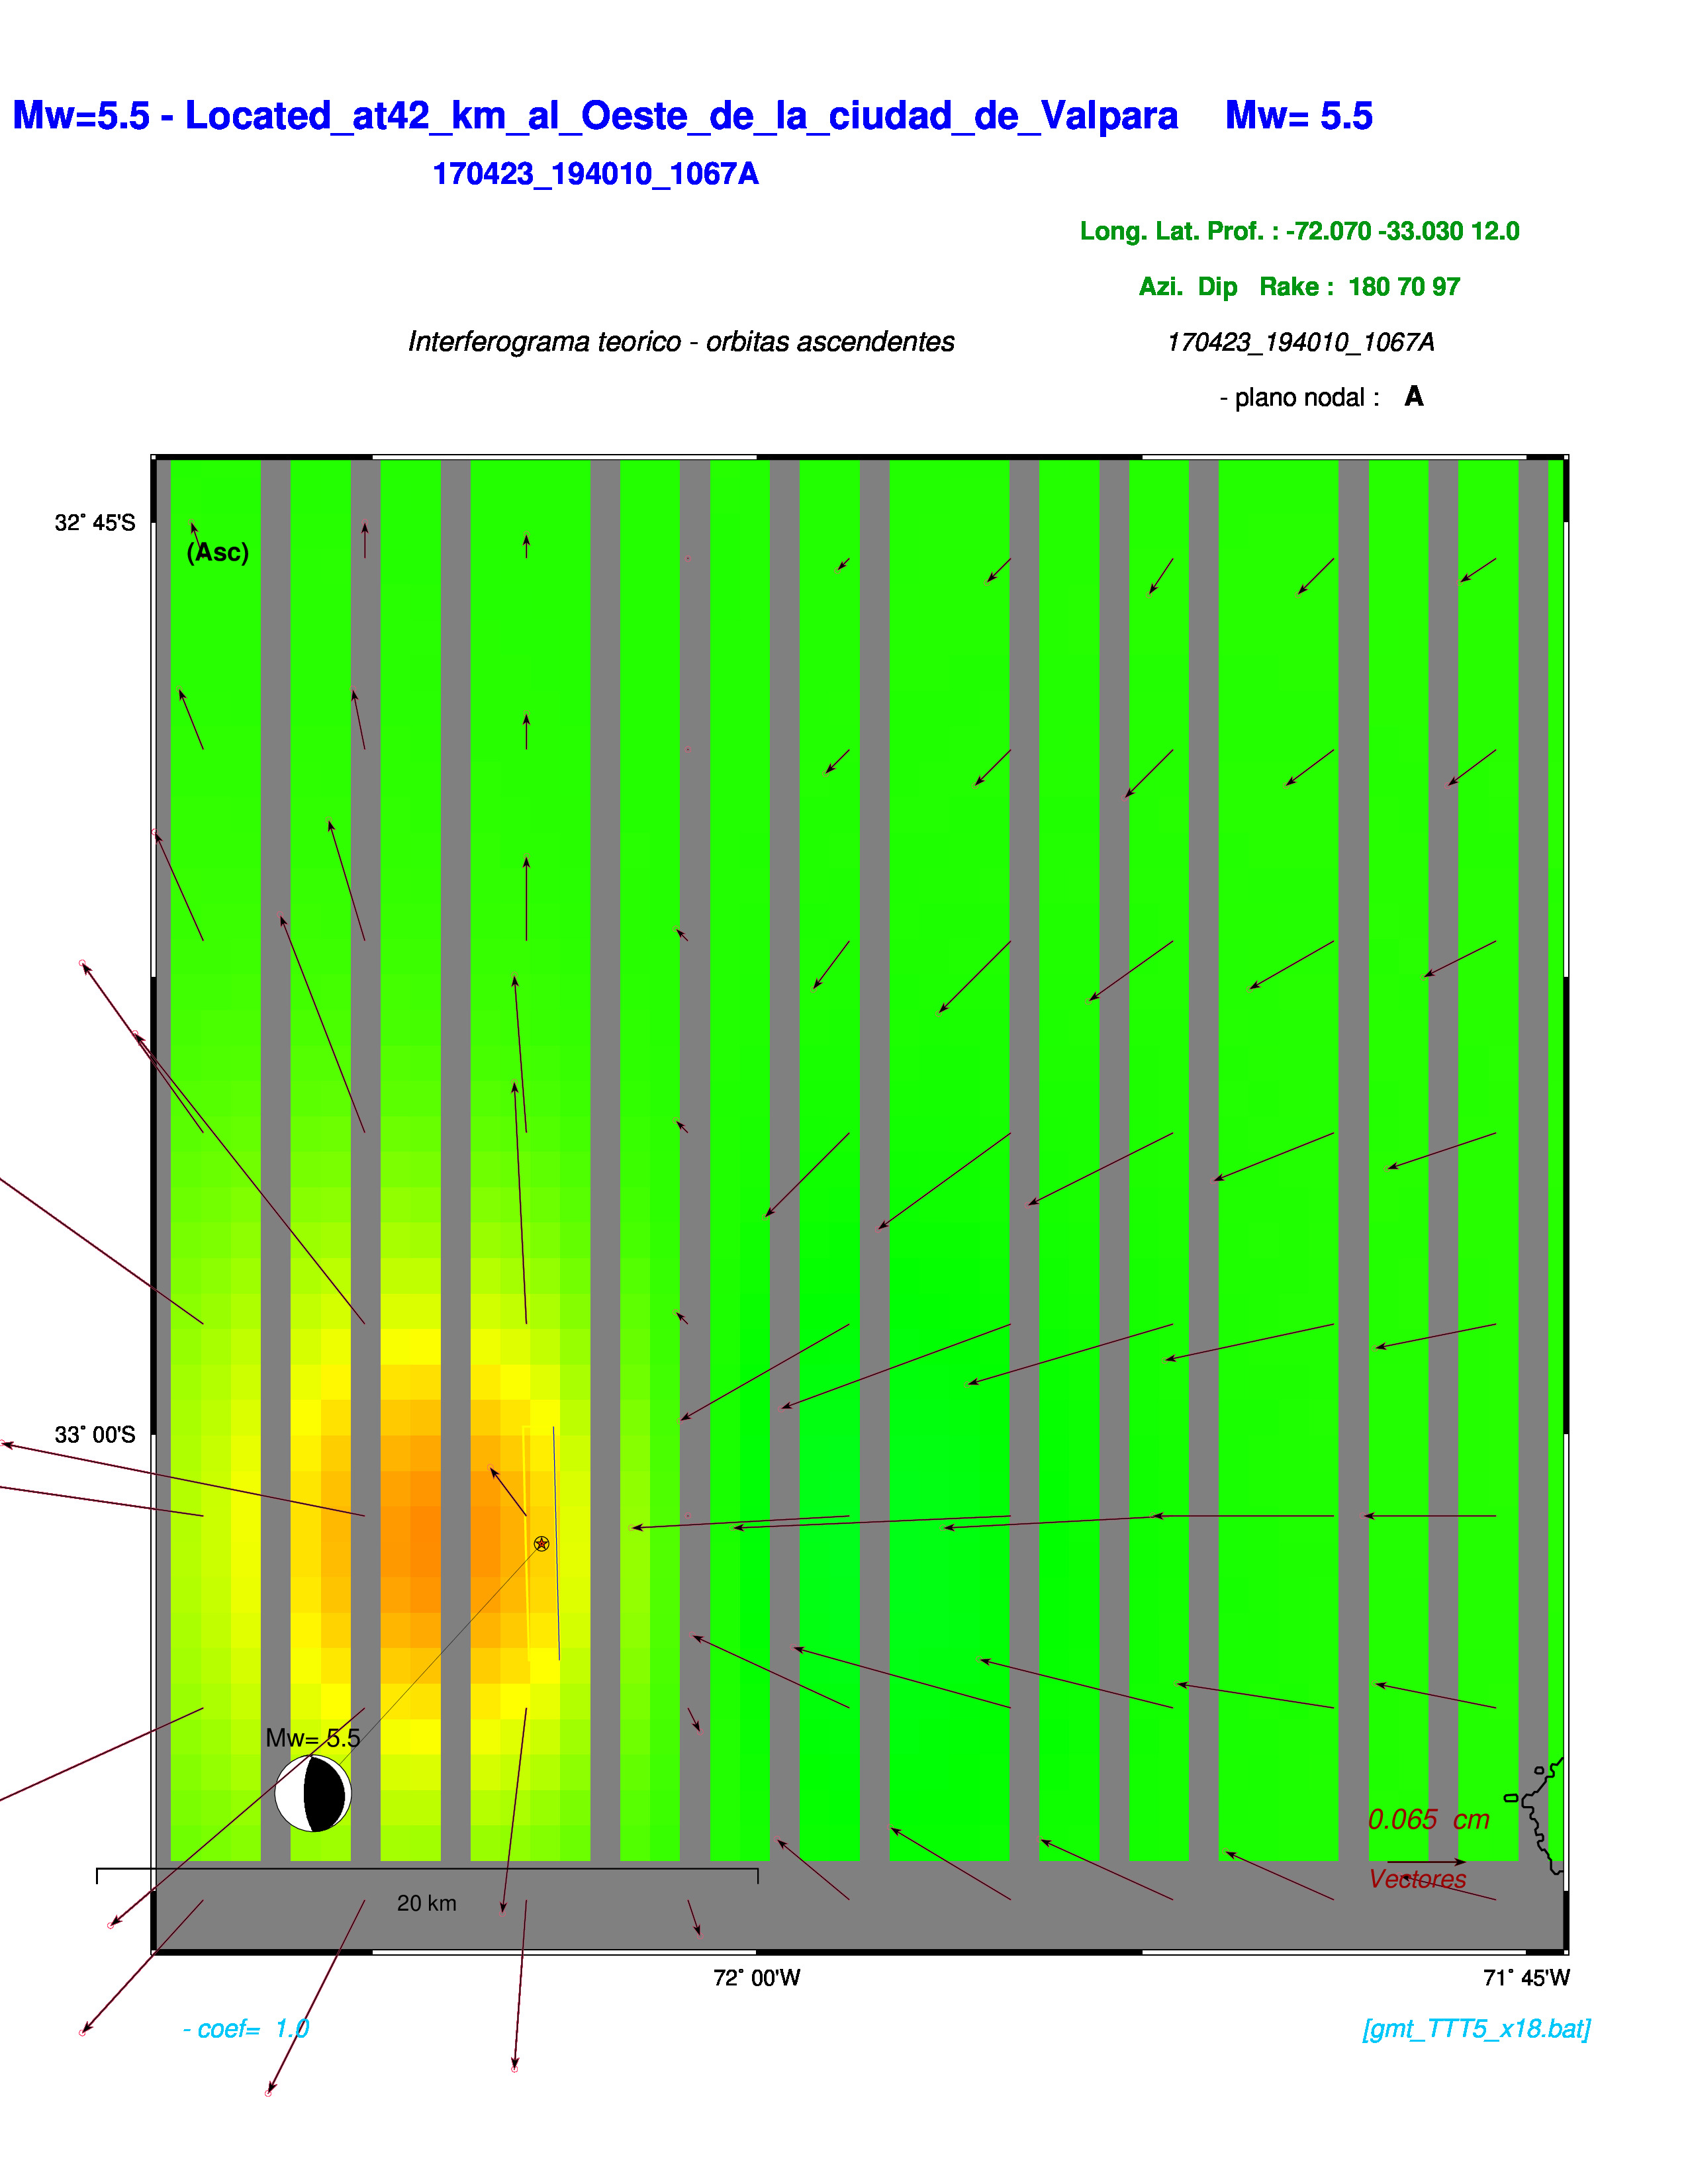Click the '32° 45'S' latitude label
1688x2184 pixels.
coord(95,523)
